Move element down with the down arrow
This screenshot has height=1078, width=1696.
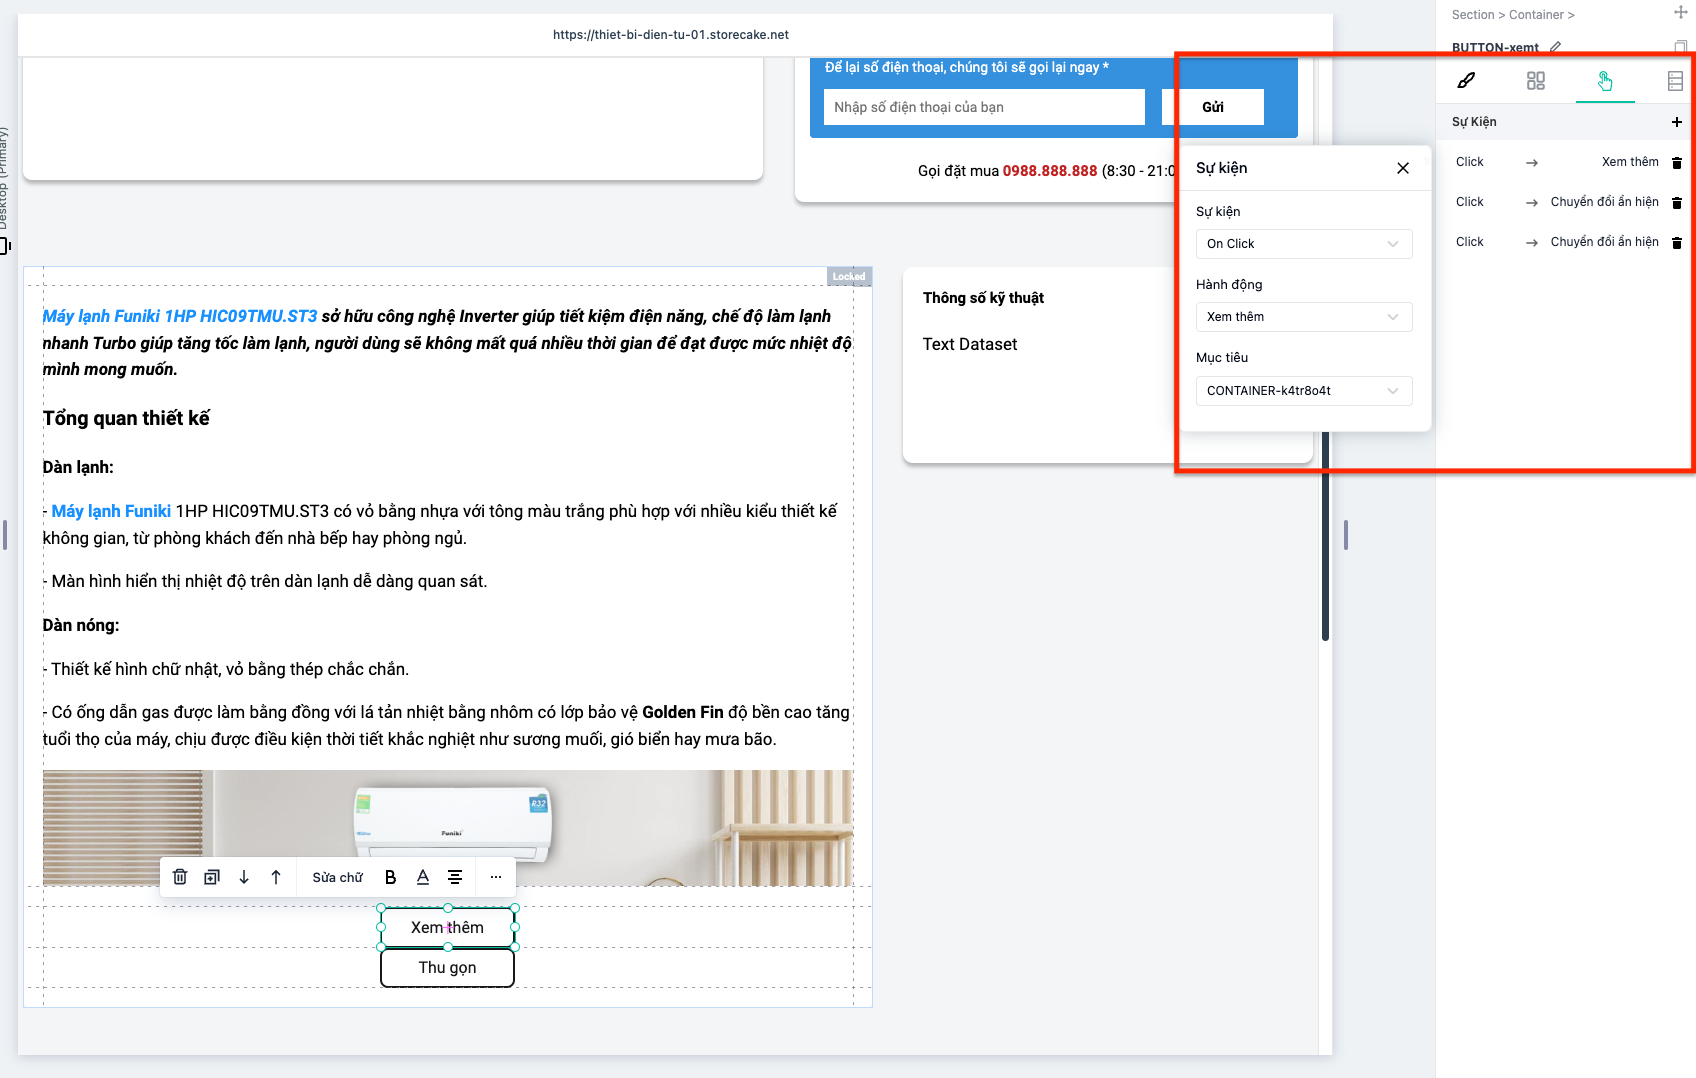(244, 877)
